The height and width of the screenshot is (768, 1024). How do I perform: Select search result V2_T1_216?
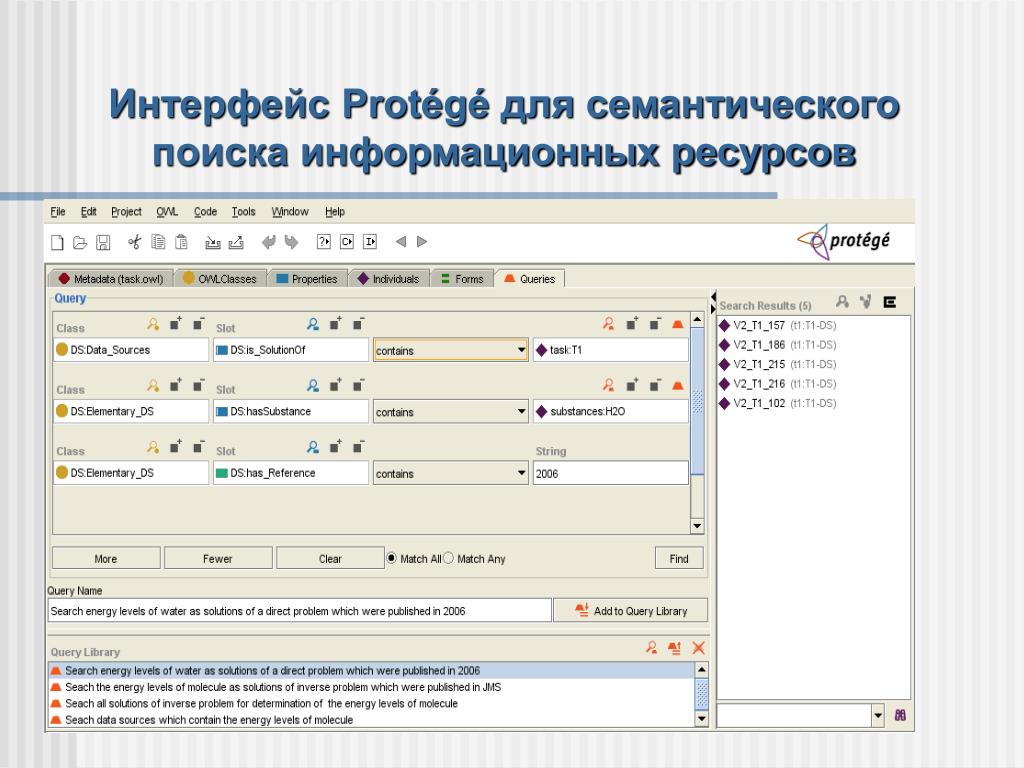coord(777,384)
